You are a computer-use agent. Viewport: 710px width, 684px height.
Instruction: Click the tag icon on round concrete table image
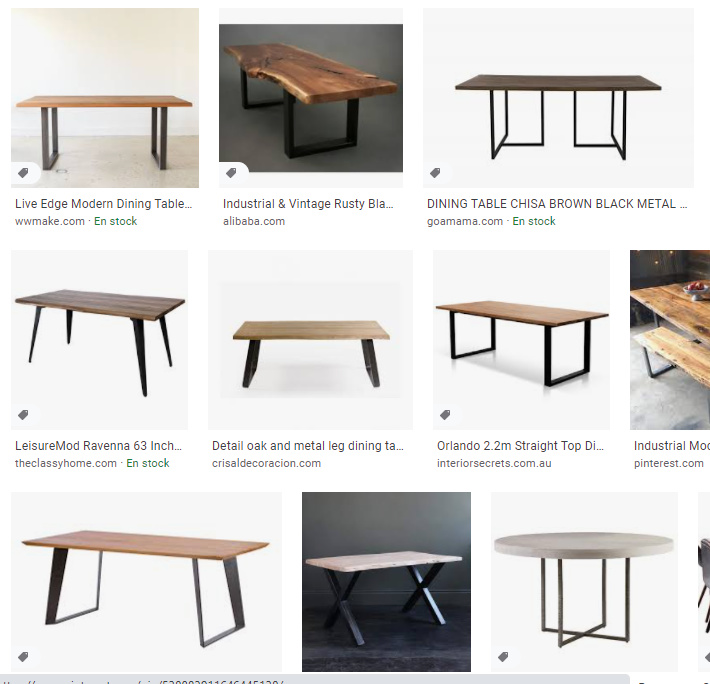(x=503, y=657)
